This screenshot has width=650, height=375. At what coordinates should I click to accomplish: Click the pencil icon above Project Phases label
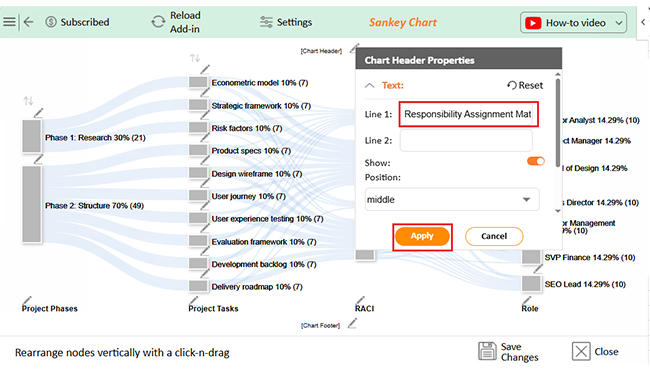point(27,300)
